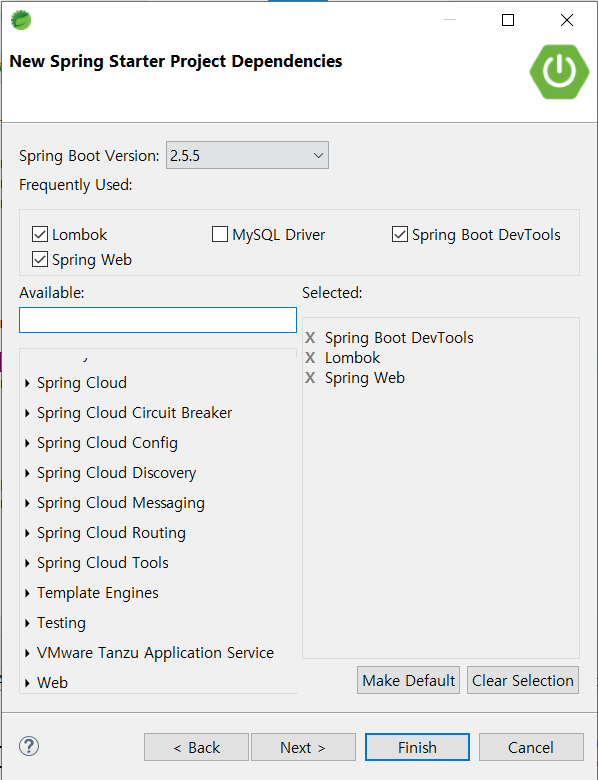Expand the Testing category
This screenshot has height=780, width=598.
coord(27,623)
